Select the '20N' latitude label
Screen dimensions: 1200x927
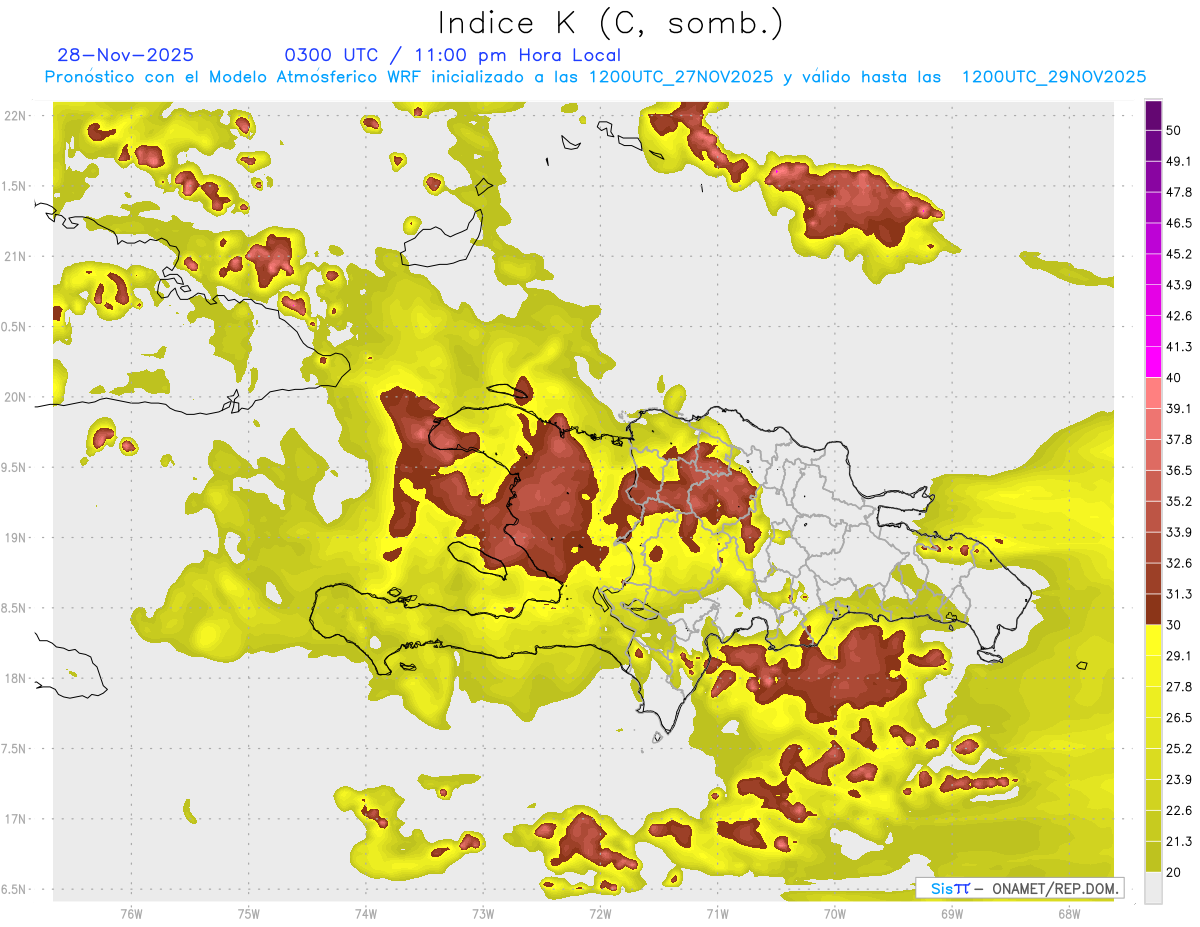click(x=15, y=397)
